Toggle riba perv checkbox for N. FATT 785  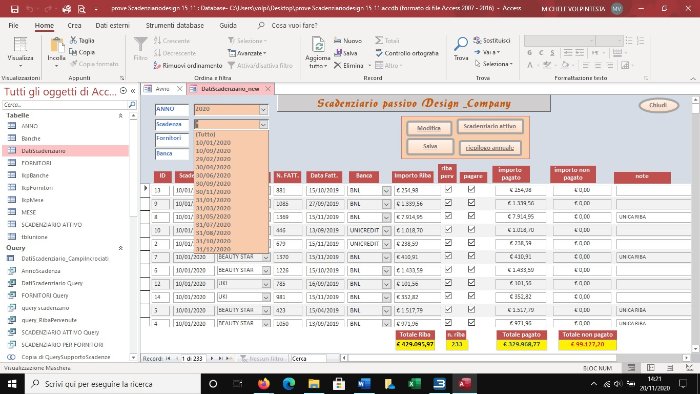click(448, 283)
